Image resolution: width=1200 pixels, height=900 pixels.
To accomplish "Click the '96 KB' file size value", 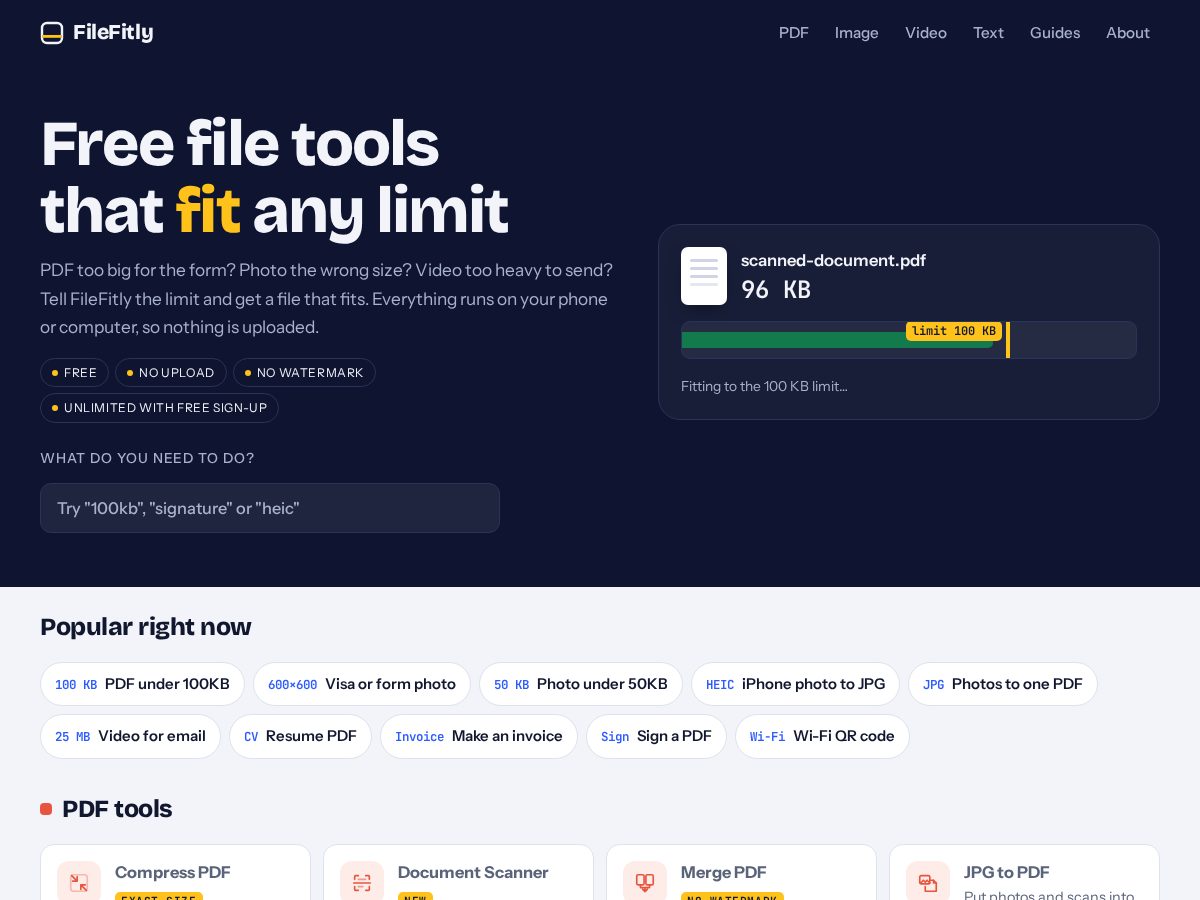I will (x=776, y=290).
